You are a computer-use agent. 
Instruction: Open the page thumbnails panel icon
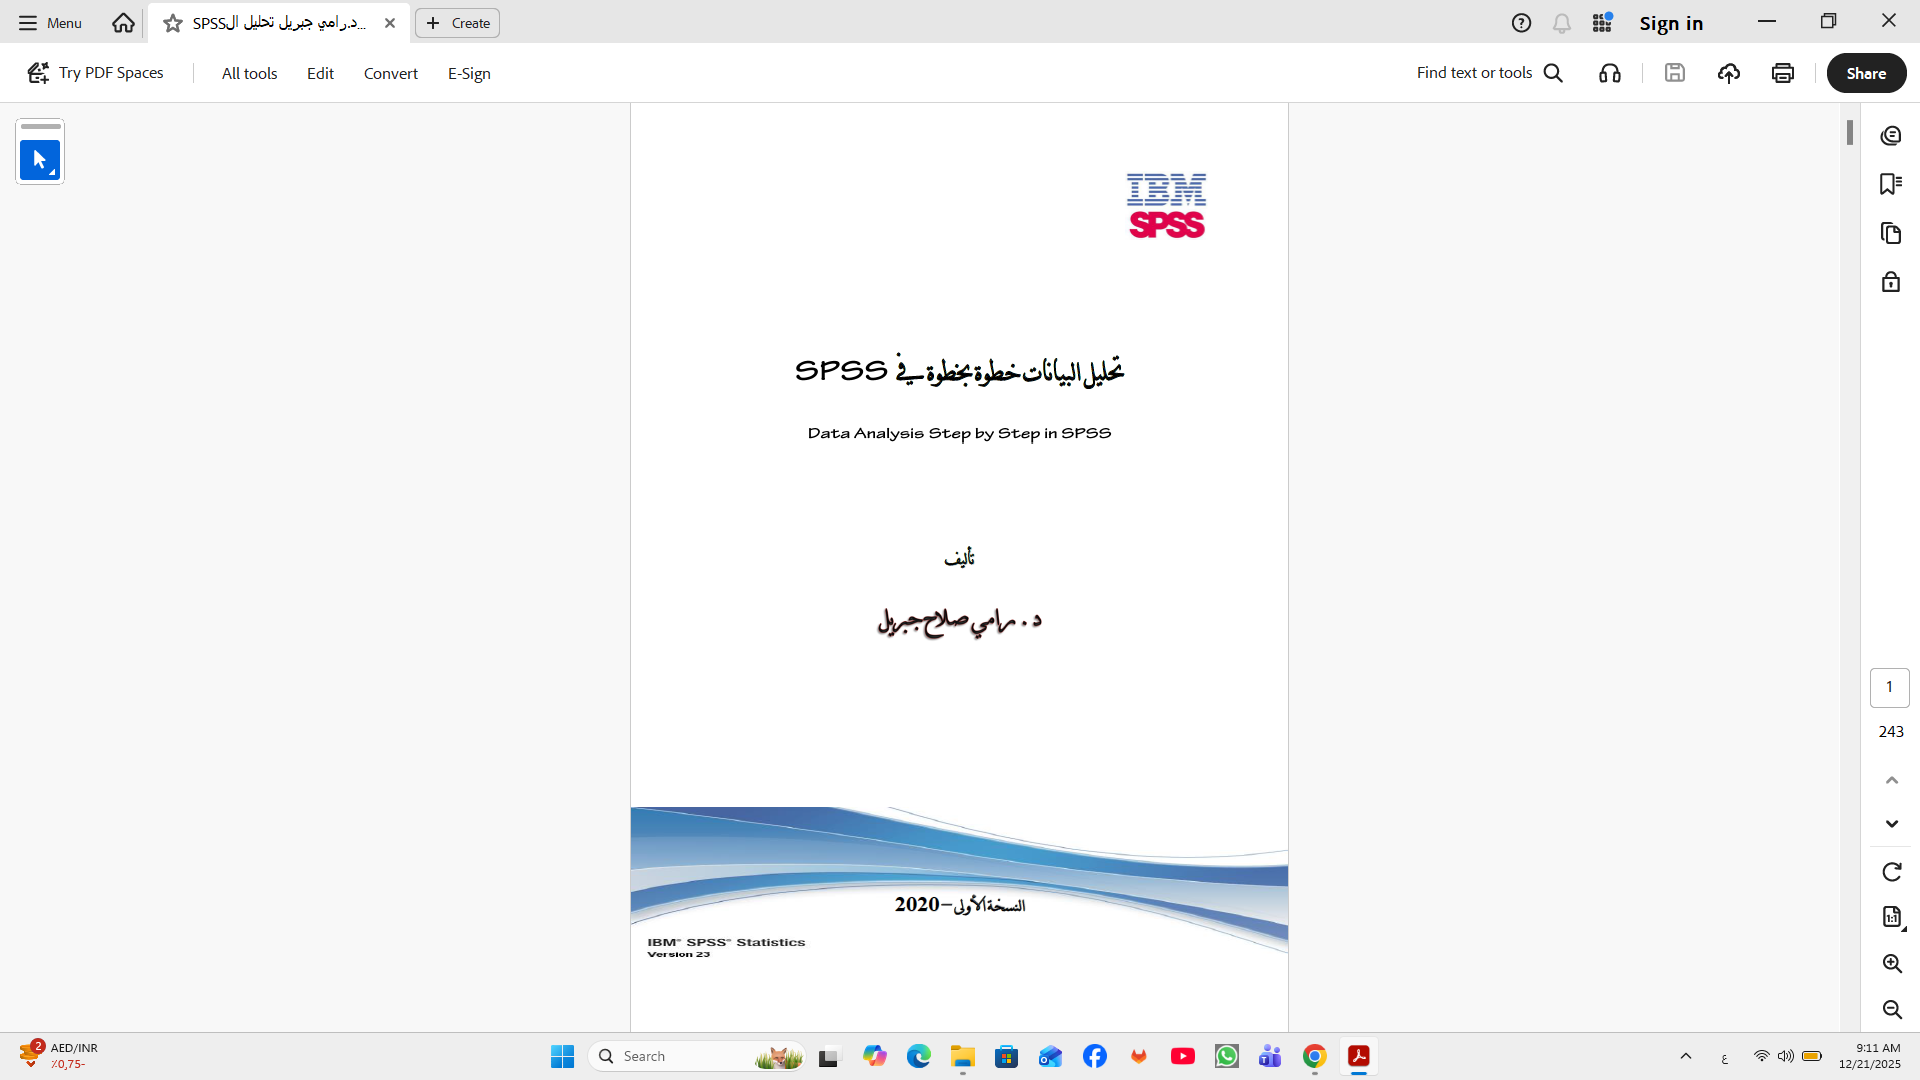point(1891,233)
